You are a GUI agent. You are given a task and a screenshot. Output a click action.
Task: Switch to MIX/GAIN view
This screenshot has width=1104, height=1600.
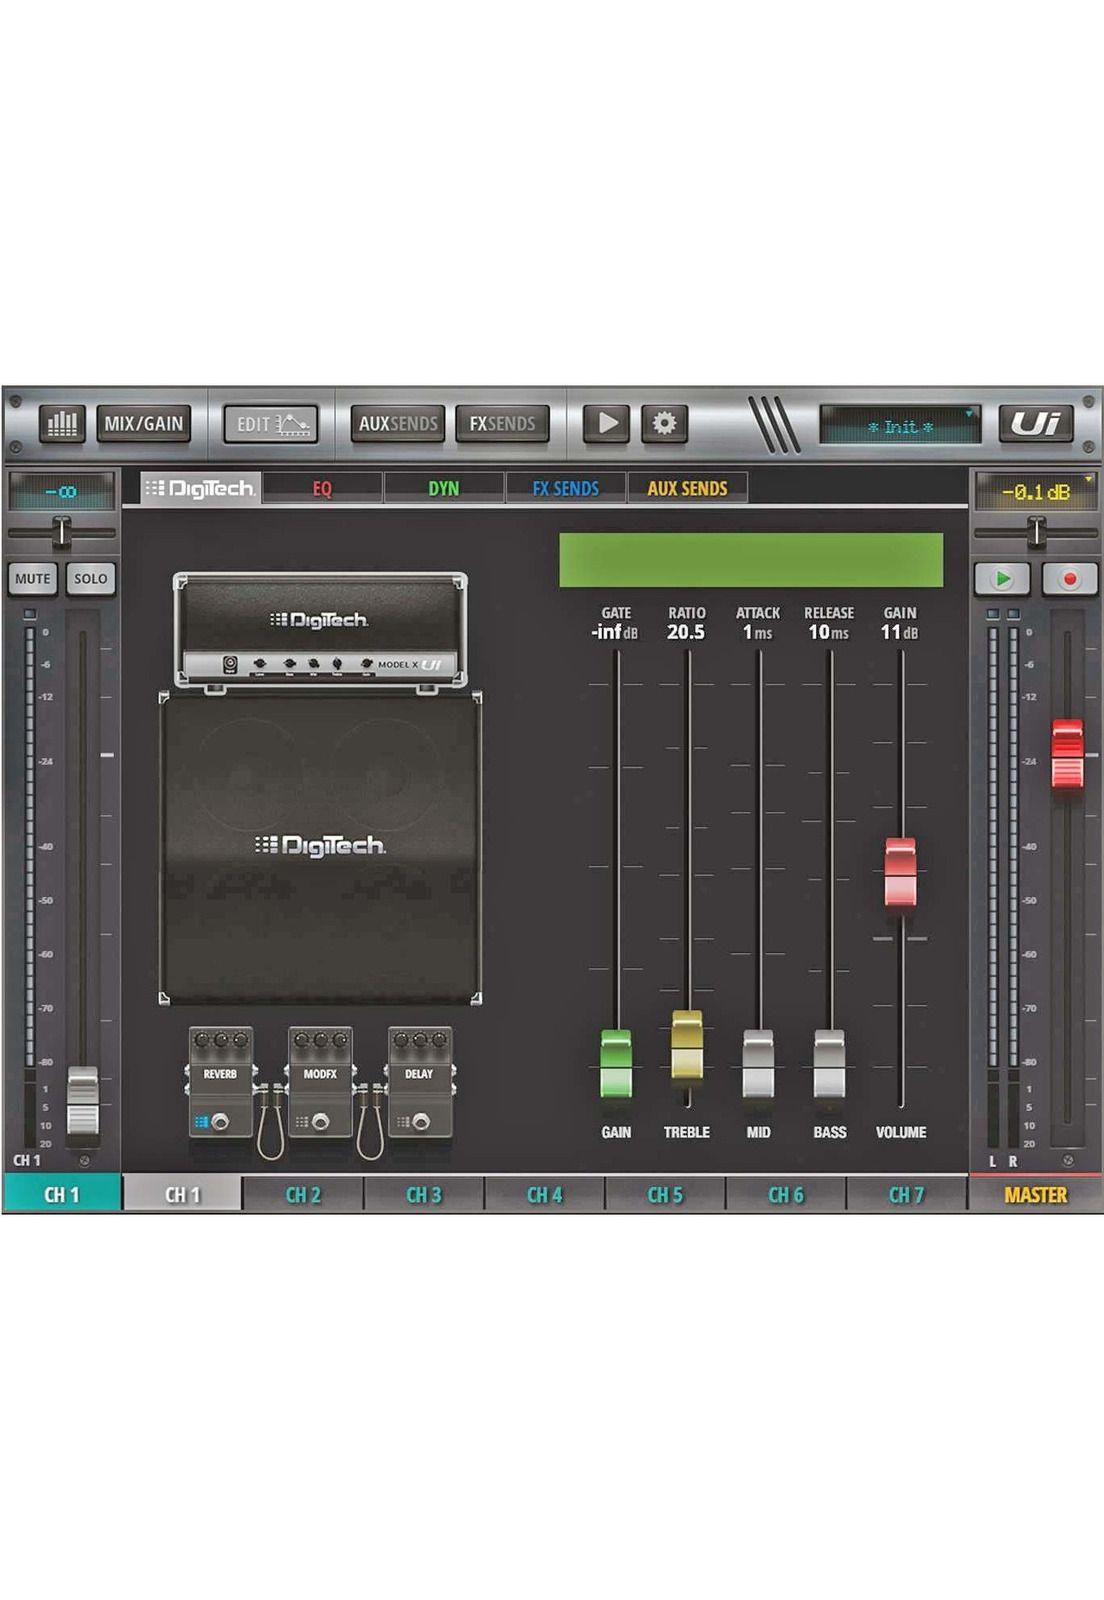144,423
